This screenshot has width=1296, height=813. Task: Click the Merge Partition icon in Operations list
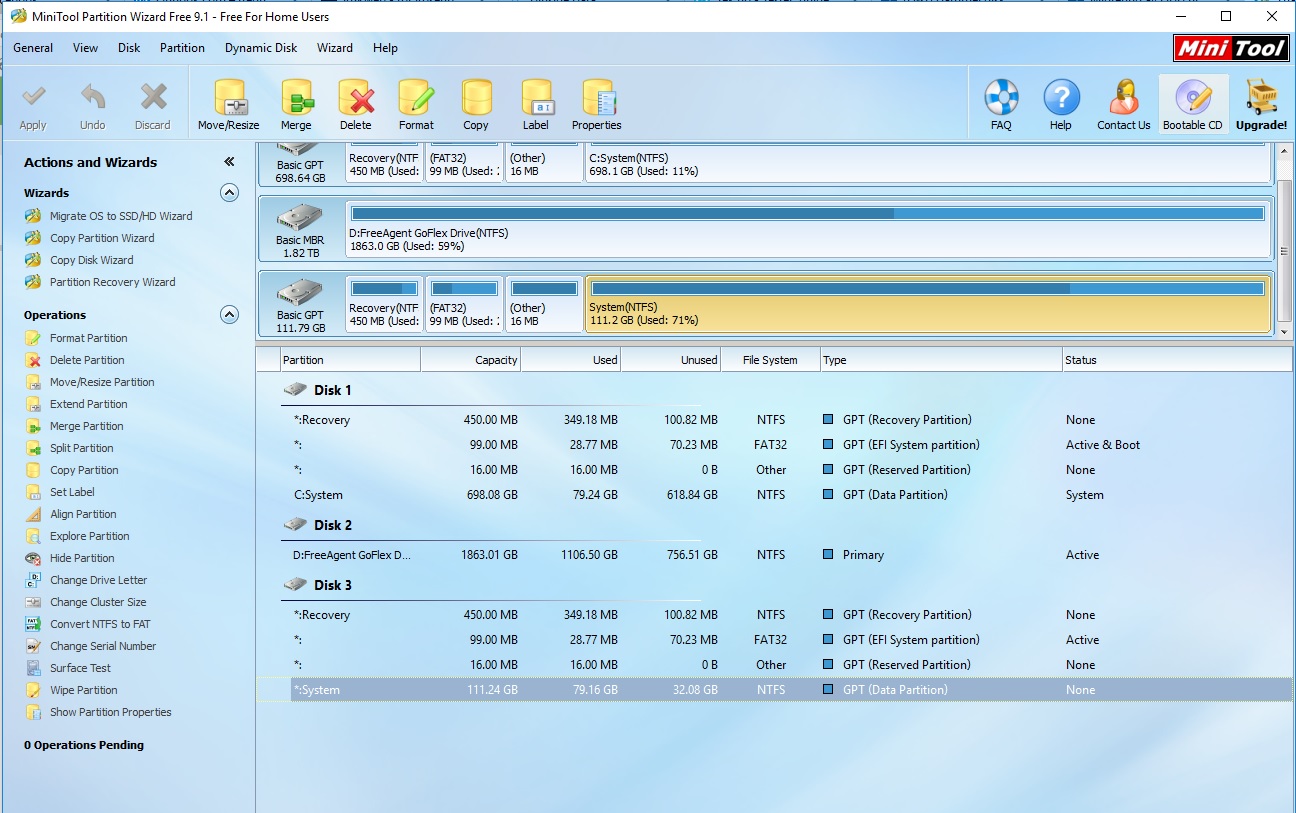[33, 426]
